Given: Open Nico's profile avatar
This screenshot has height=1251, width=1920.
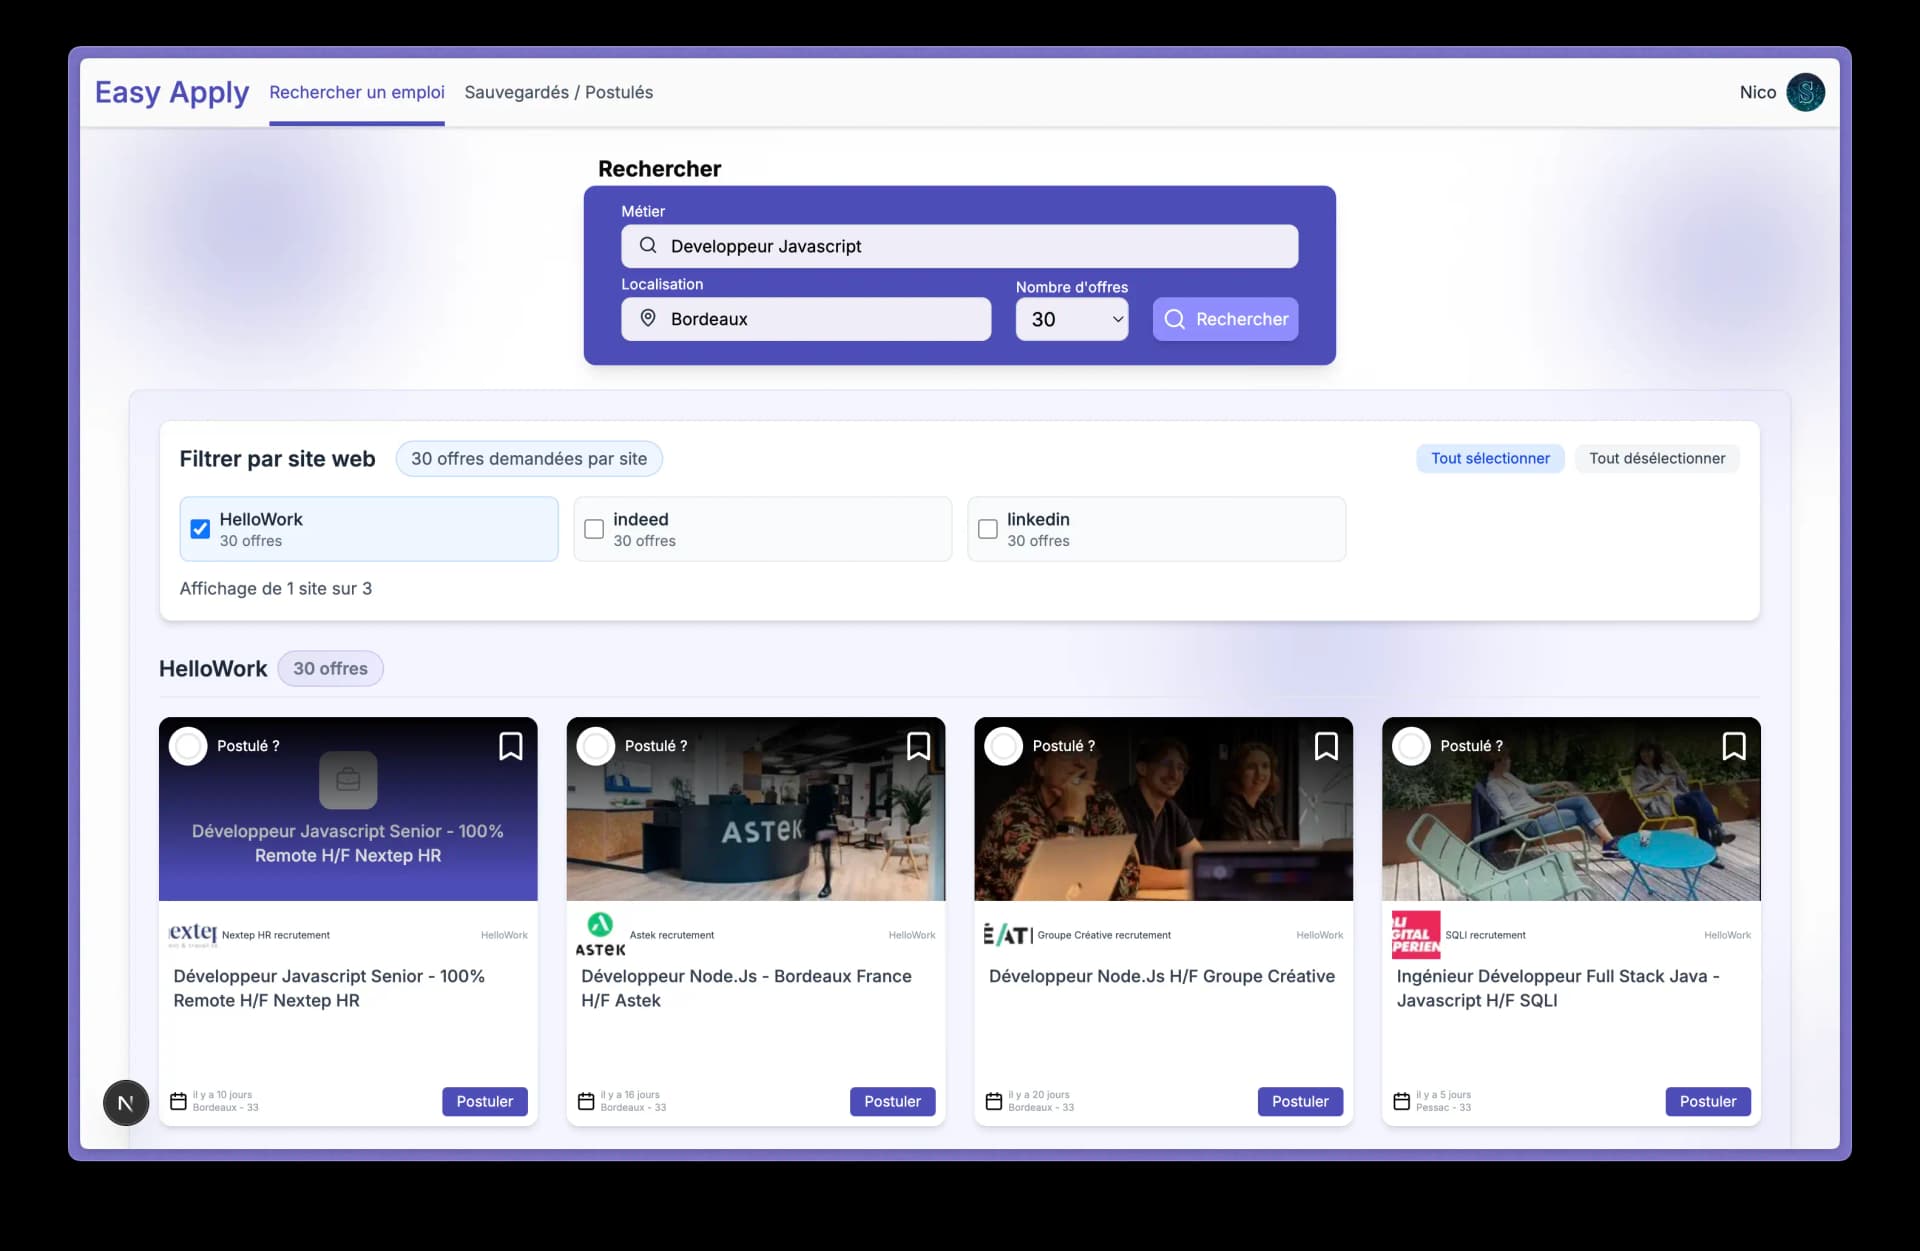Looking at the screenshot, I should (x=1805, y=92).
